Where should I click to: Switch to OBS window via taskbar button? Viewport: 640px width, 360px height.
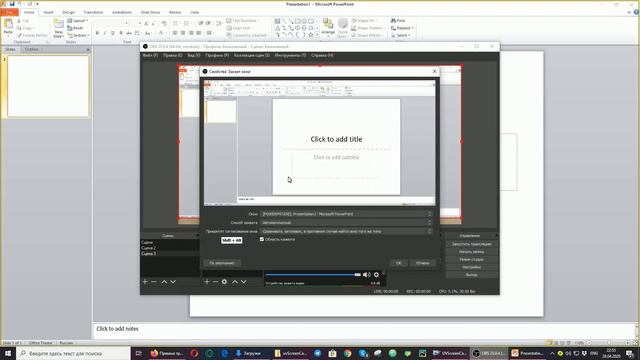click(x=489, y=353)
